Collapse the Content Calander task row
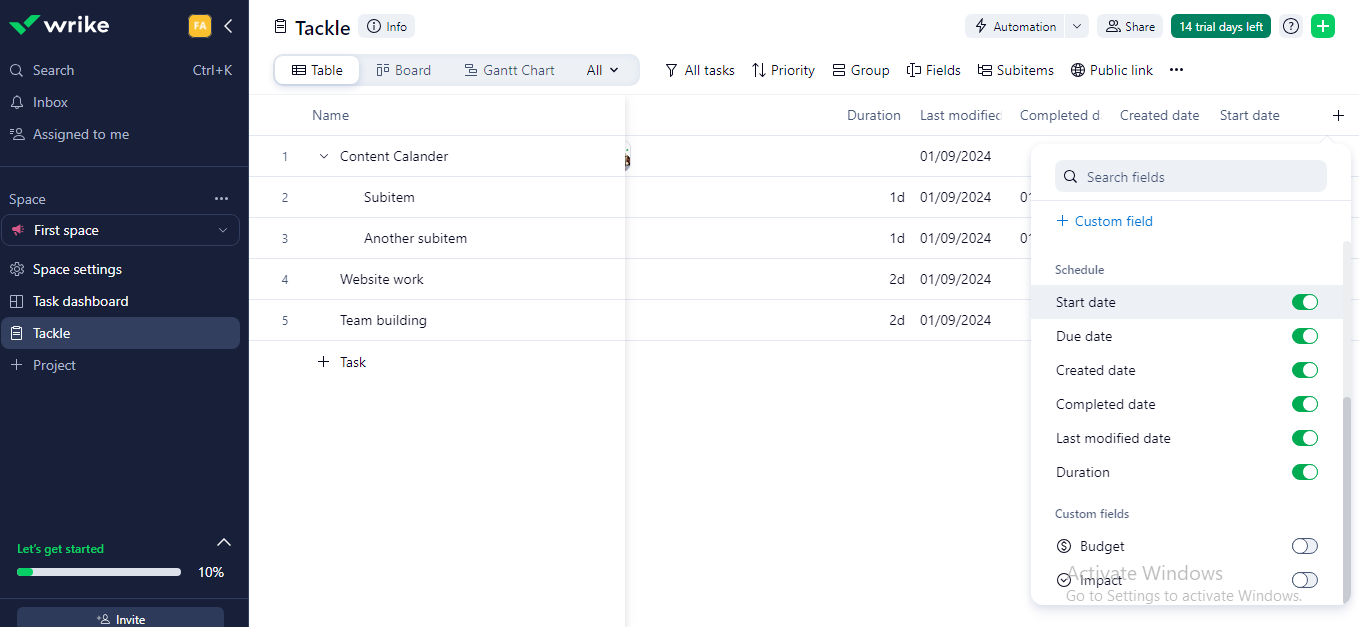 (322, 156)
